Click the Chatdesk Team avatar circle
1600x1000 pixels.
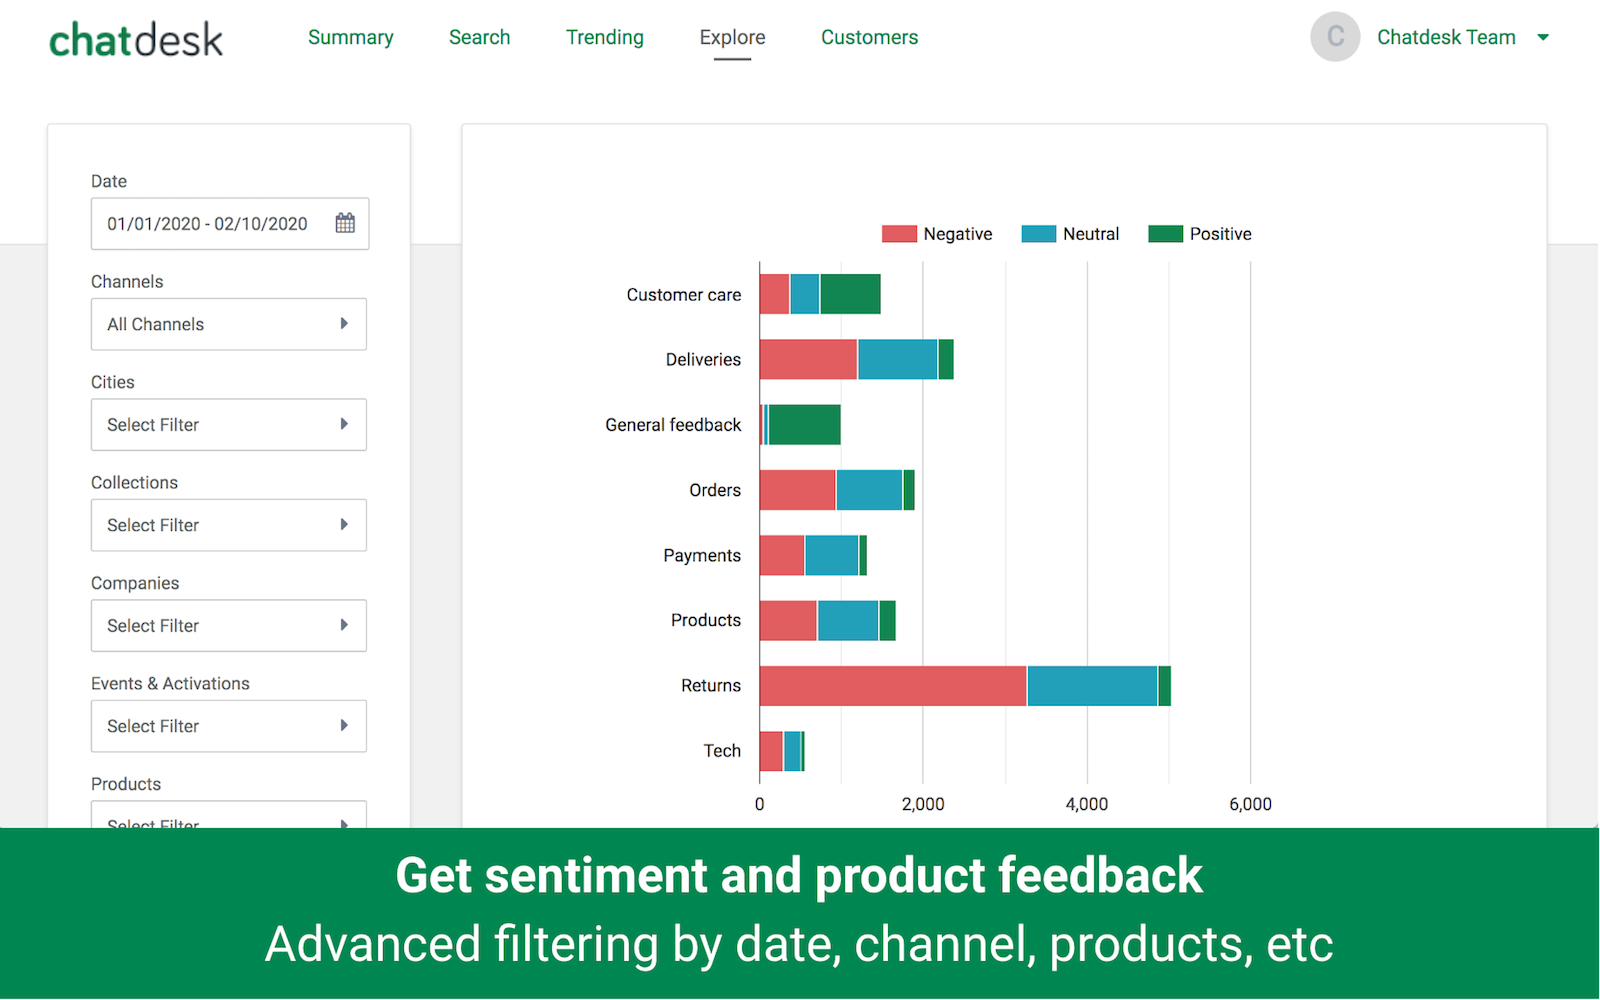pos(1335,37)
